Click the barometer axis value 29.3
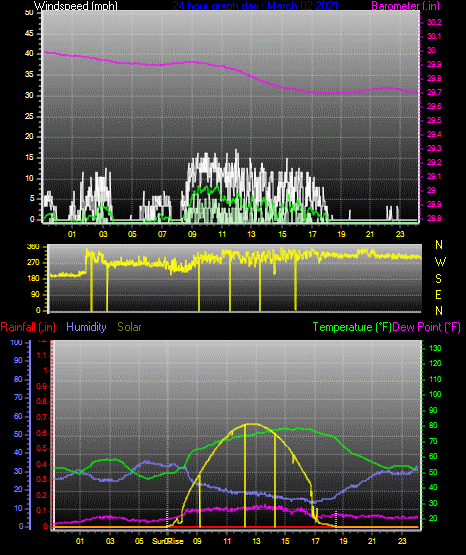 [x=434, y=148]
